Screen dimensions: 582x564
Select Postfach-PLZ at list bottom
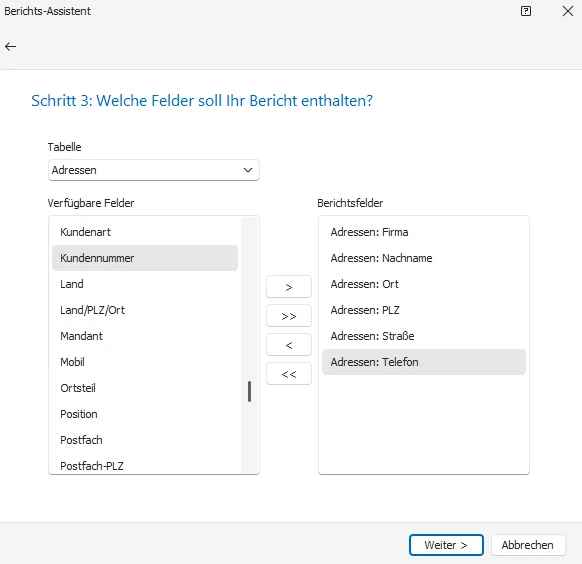(x=145, y=466)
